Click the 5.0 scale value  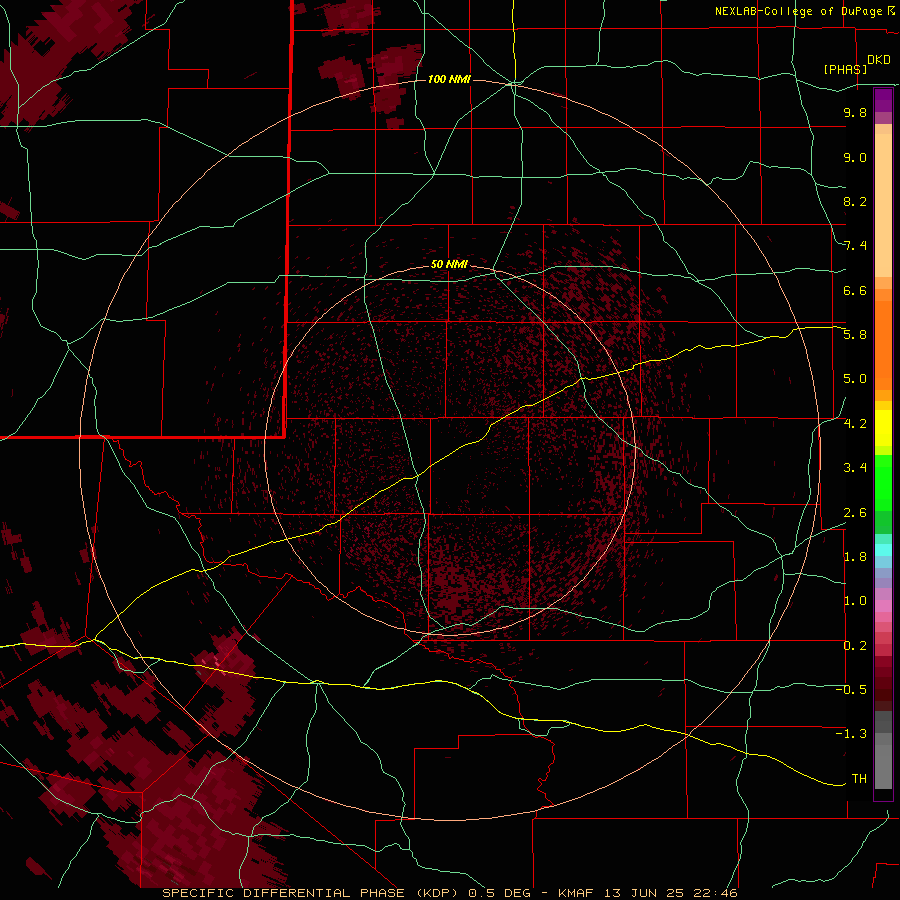(855, 379)
